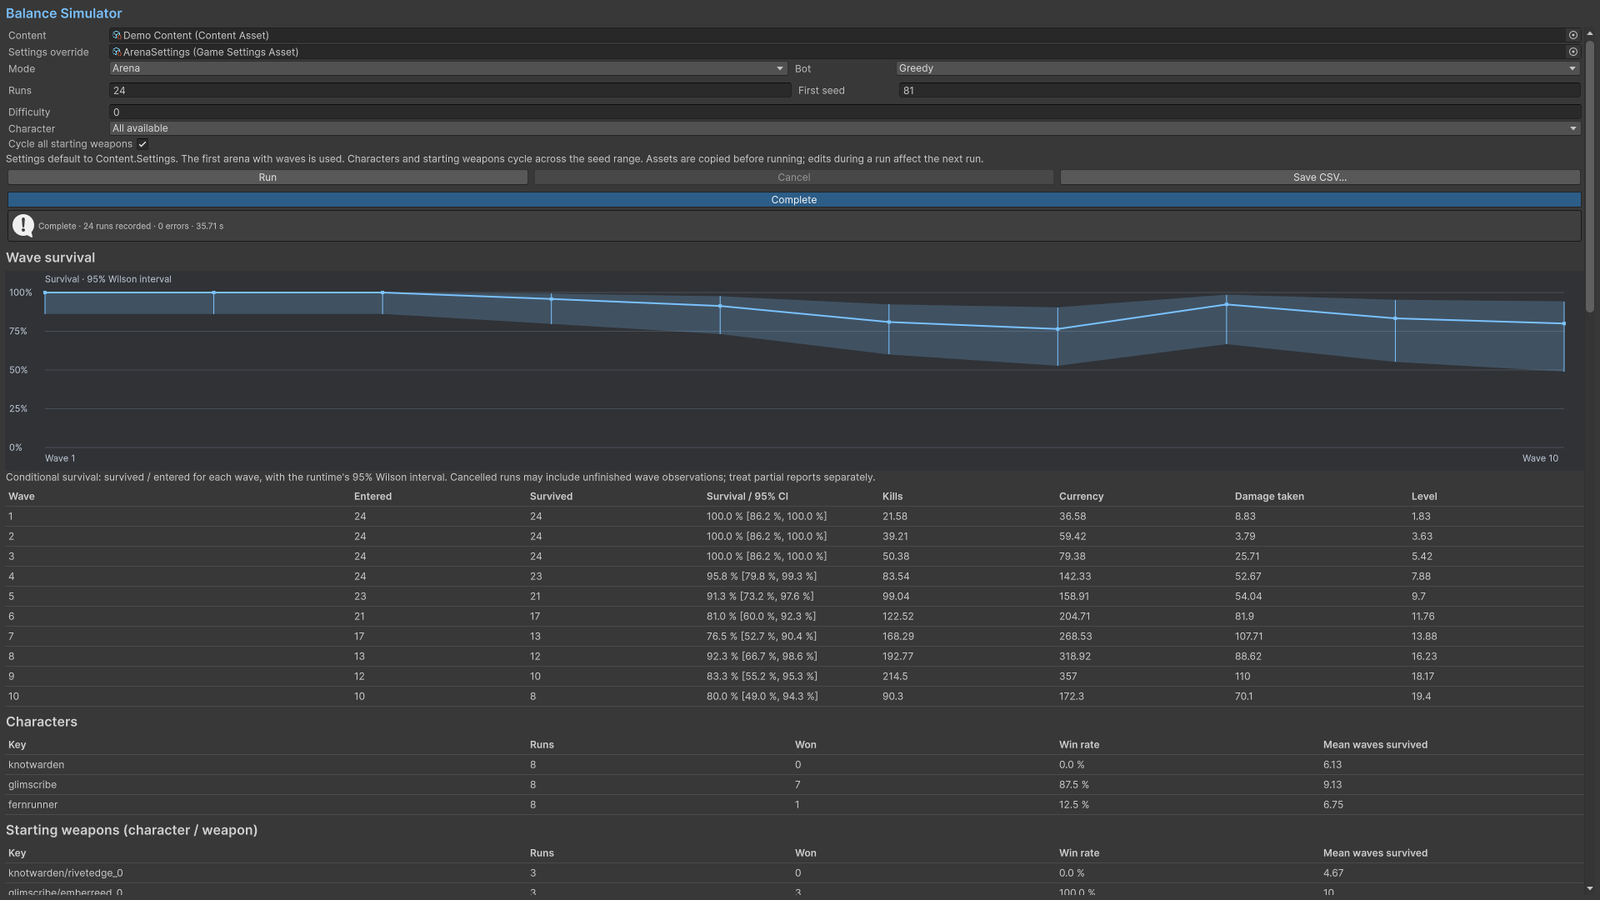Click the Currency value 318.92
1600x900 pixels.
click(x=1075, y=656)
